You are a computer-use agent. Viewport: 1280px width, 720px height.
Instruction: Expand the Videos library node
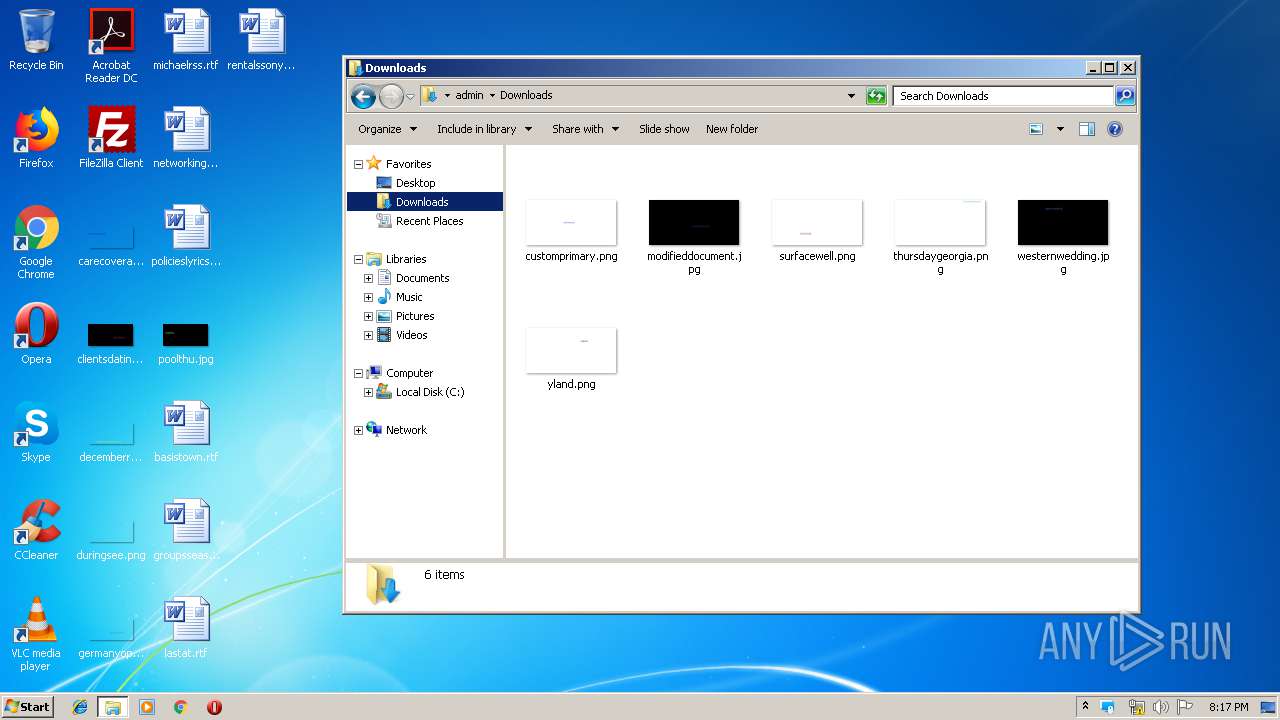[x=368, y=335]
